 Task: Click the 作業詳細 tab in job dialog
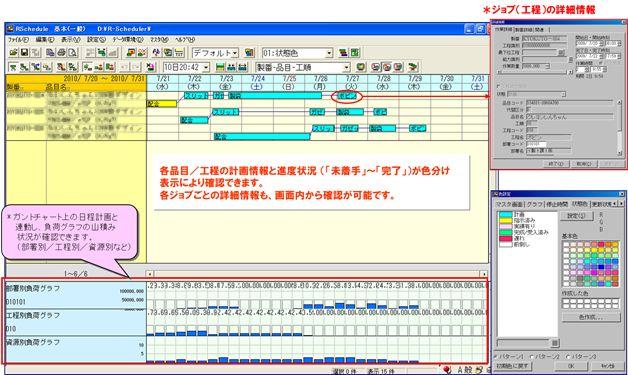503,29
